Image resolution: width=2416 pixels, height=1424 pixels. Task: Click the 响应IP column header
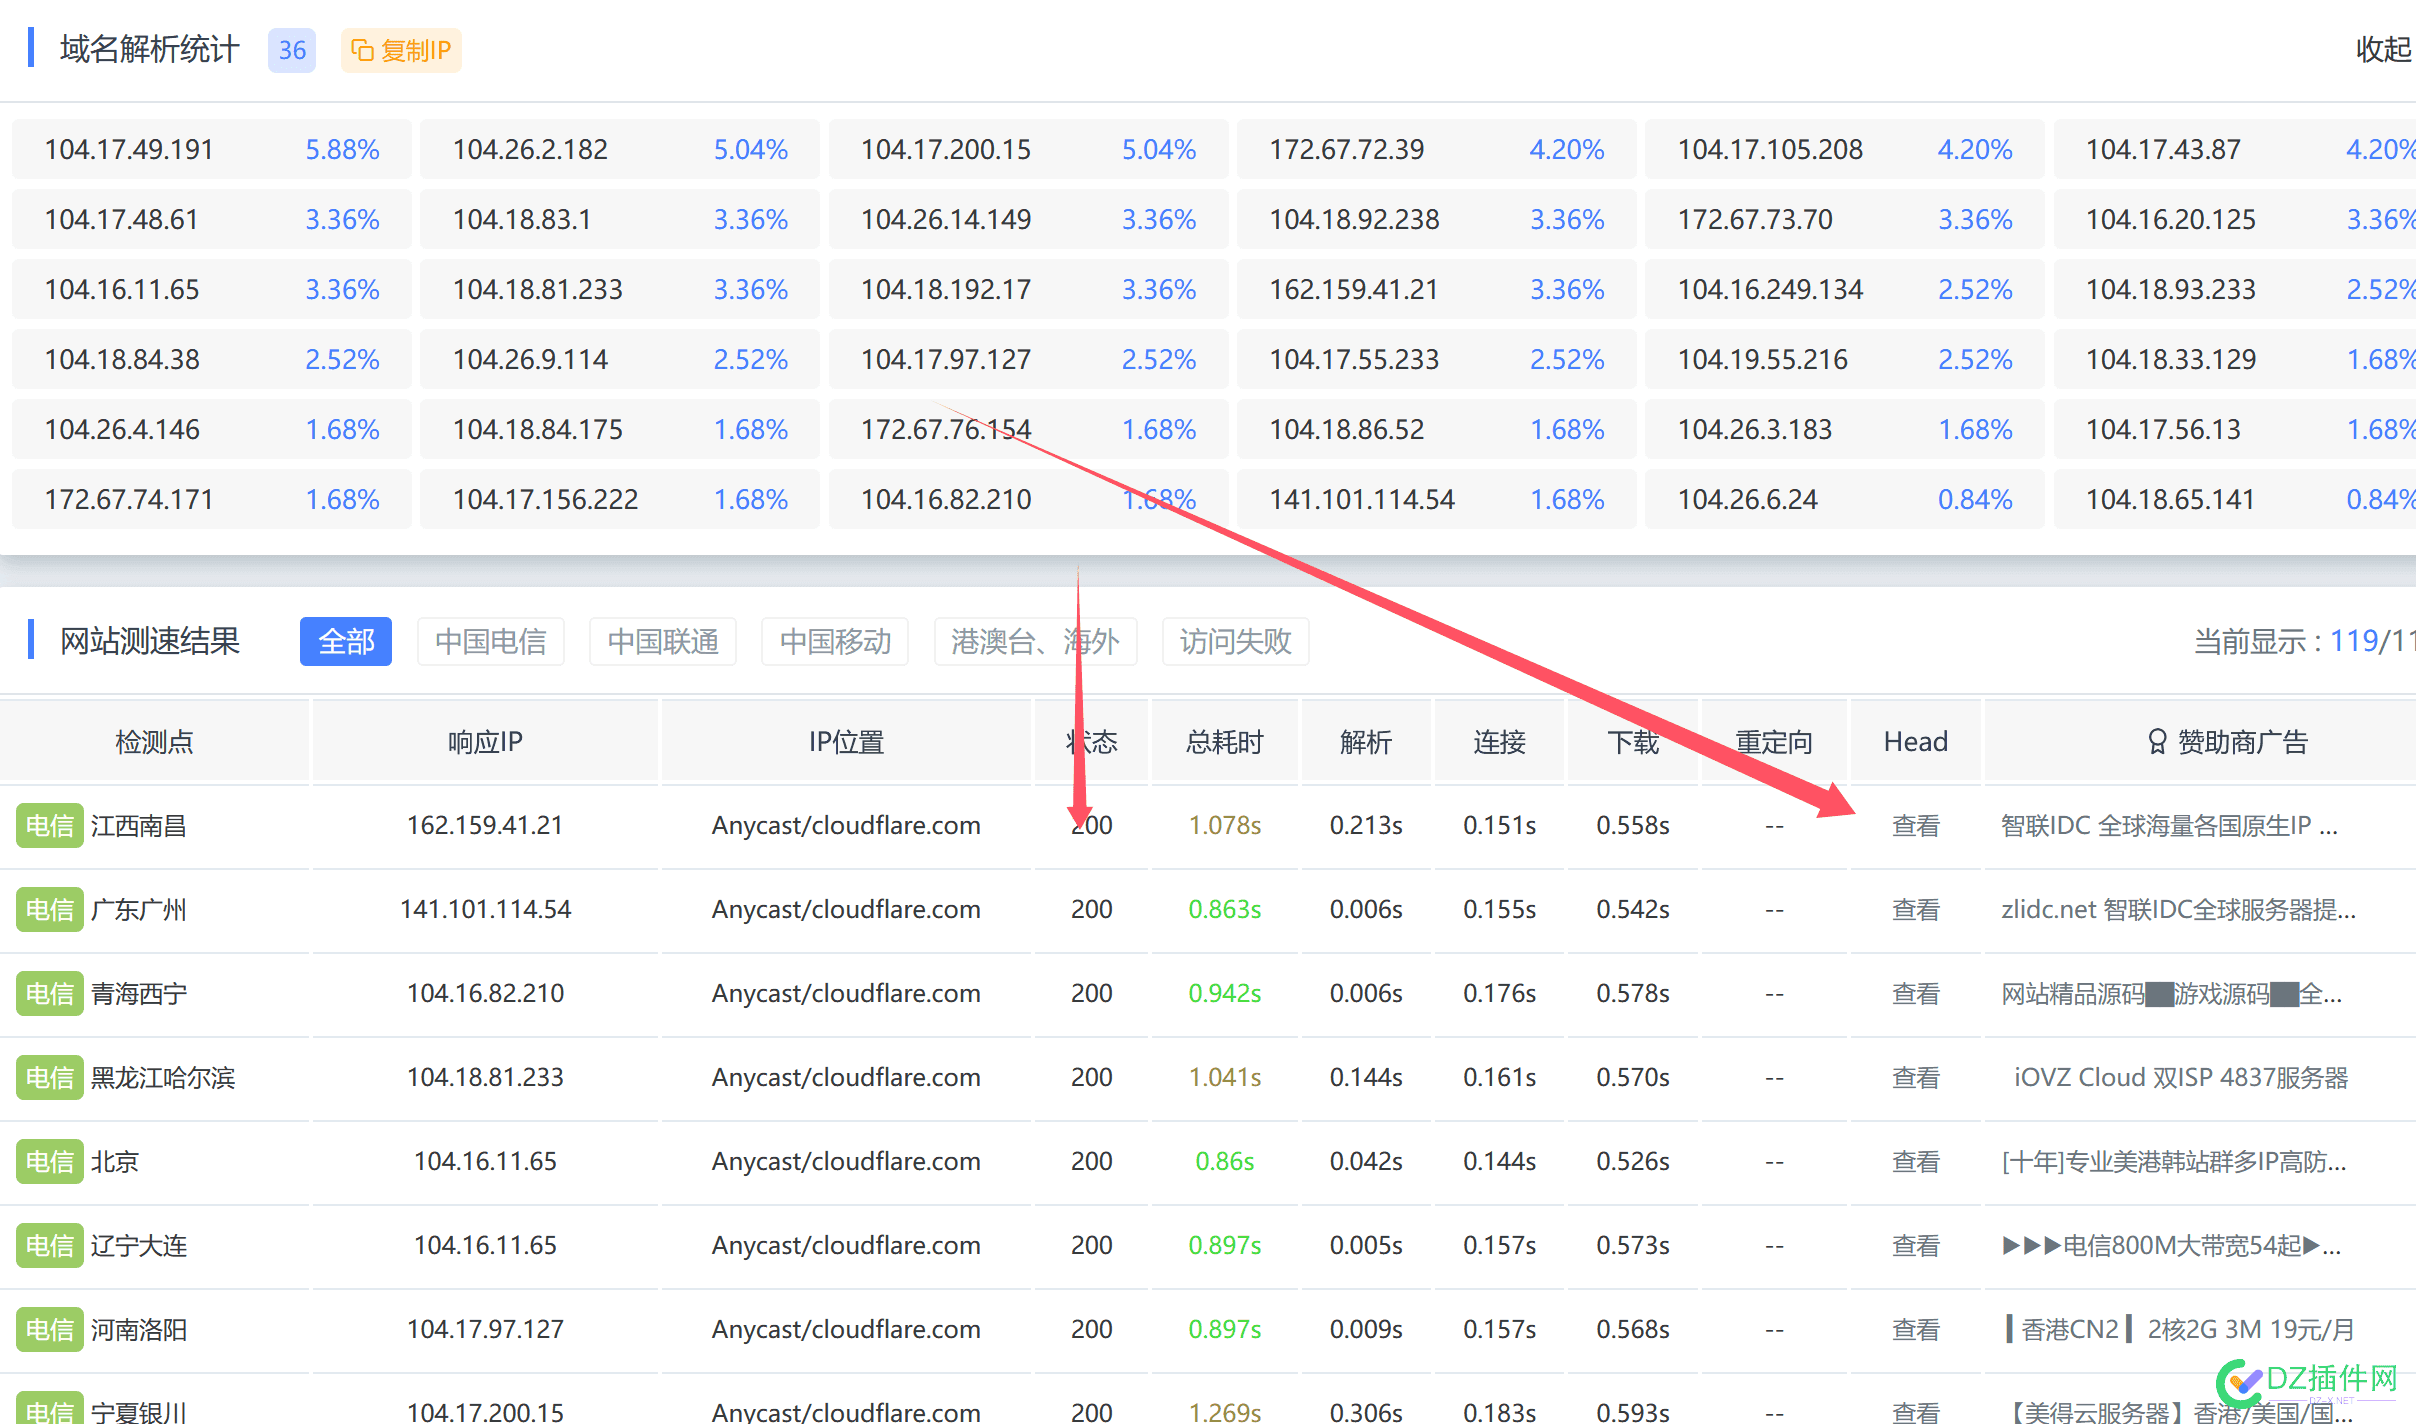coord(485,742)
